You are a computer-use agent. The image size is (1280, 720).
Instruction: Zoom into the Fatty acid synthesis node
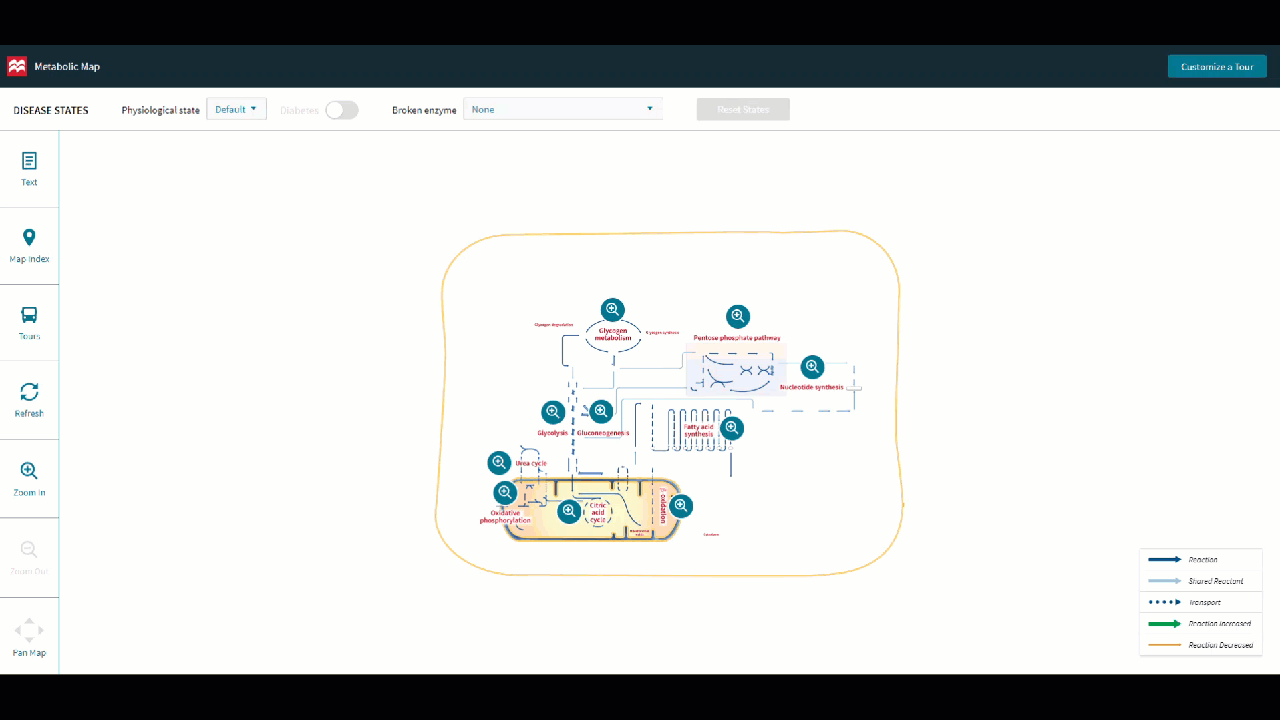731,427
